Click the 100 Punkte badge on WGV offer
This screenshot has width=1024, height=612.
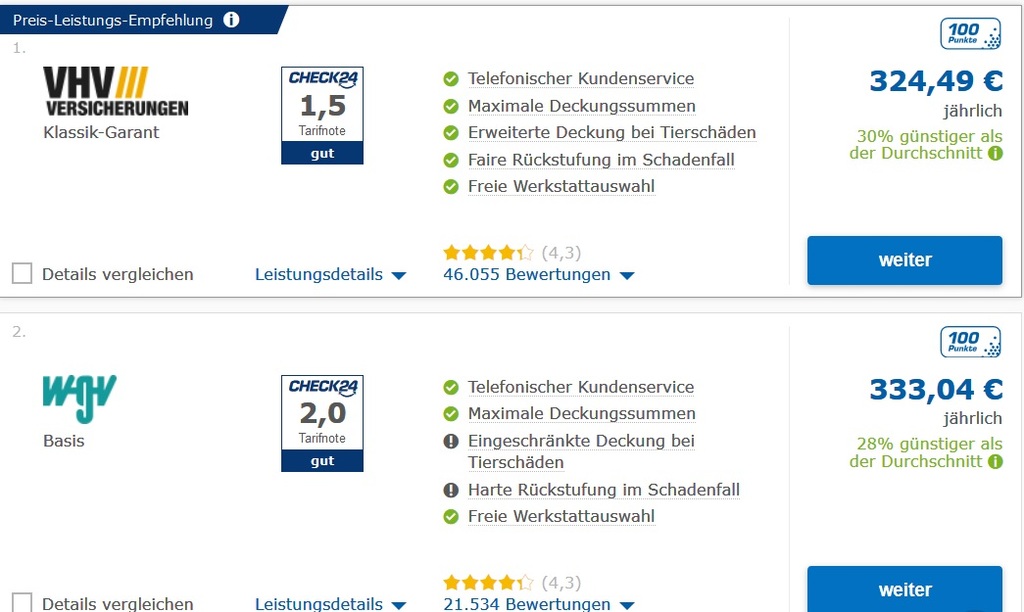[970, 342]
